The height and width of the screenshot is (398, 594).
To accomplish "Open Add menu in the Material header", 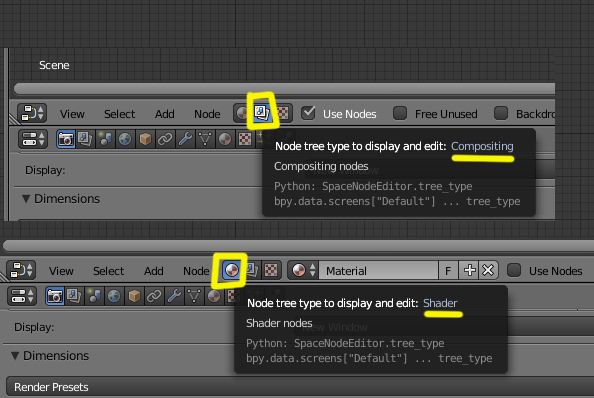I will click(x=153, y=271).
